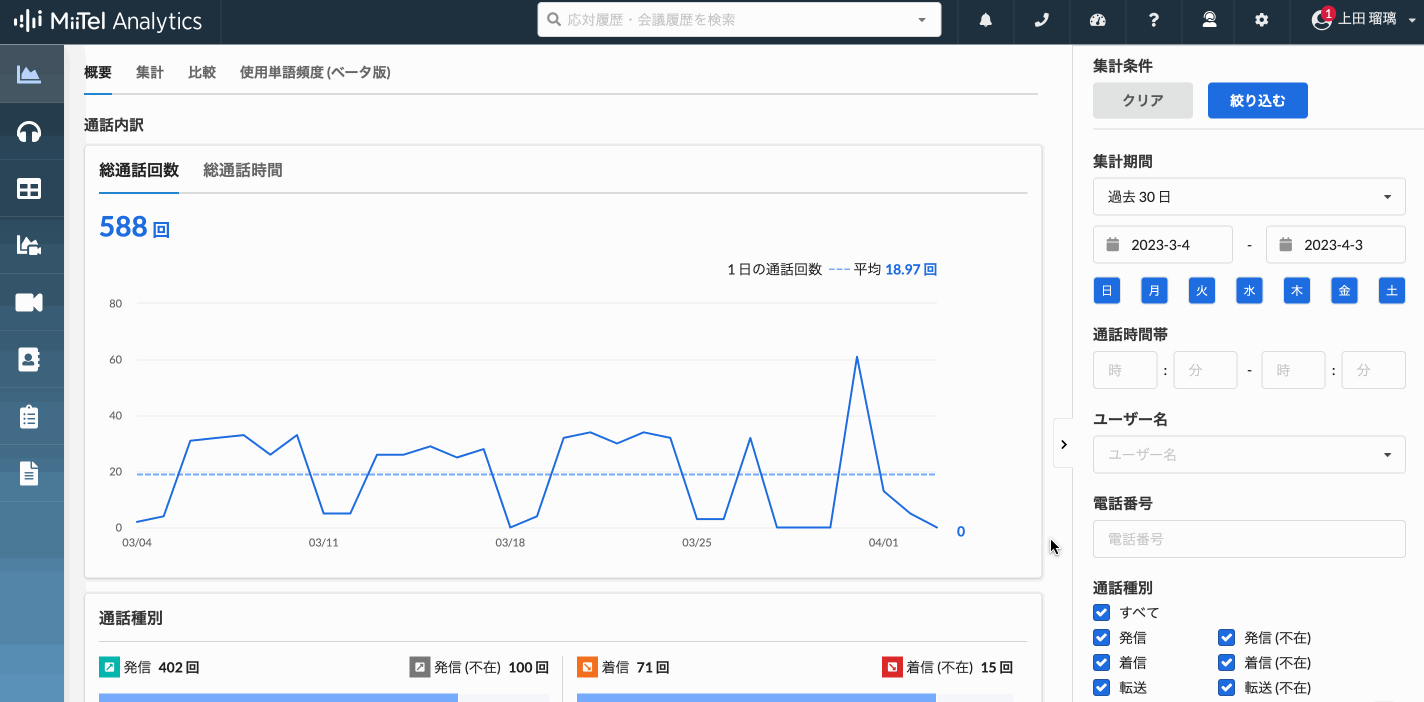Uncheck the 発信 checkbox
This screenshot has height=702, width=1424.
point(1102,637)
